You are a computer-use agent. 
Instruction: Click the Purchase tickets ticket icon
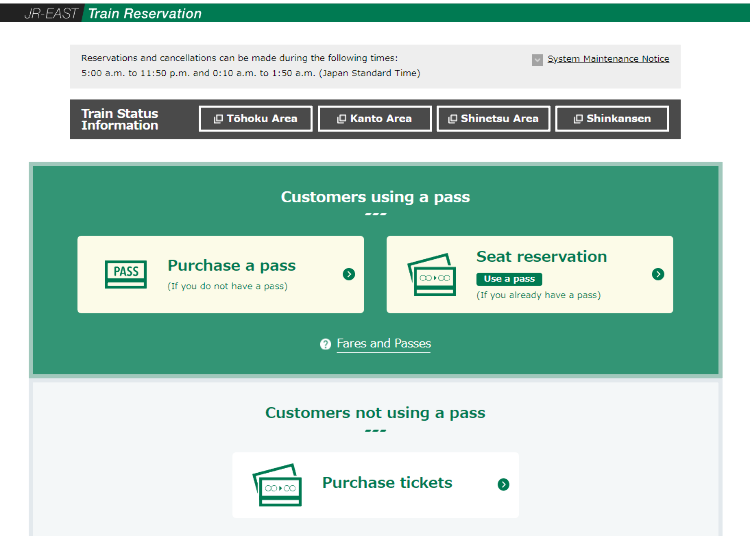[277, 484]
